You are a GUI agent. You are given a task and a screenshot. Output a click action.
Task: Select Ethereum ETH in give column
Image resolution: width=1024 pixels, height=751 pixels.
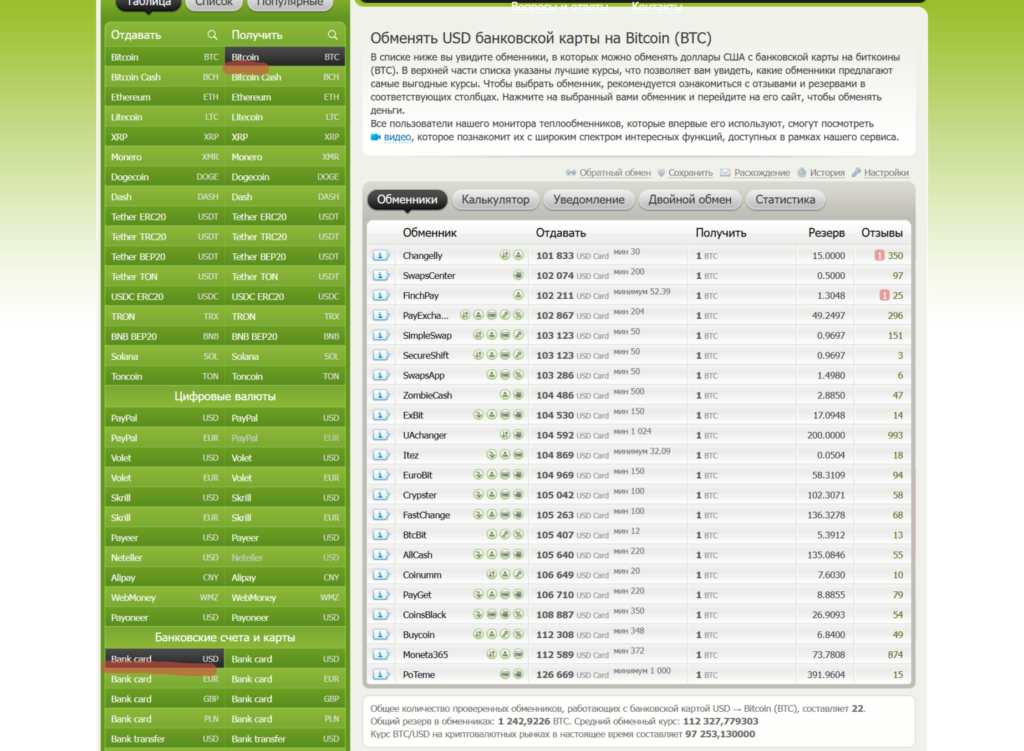[x=165, y=97]
